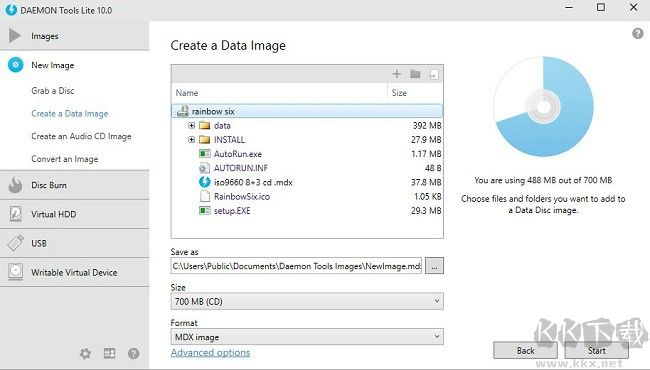Click the 1.17 MB size value
Screen dimensions: 650x370
(x=426, y=154)
